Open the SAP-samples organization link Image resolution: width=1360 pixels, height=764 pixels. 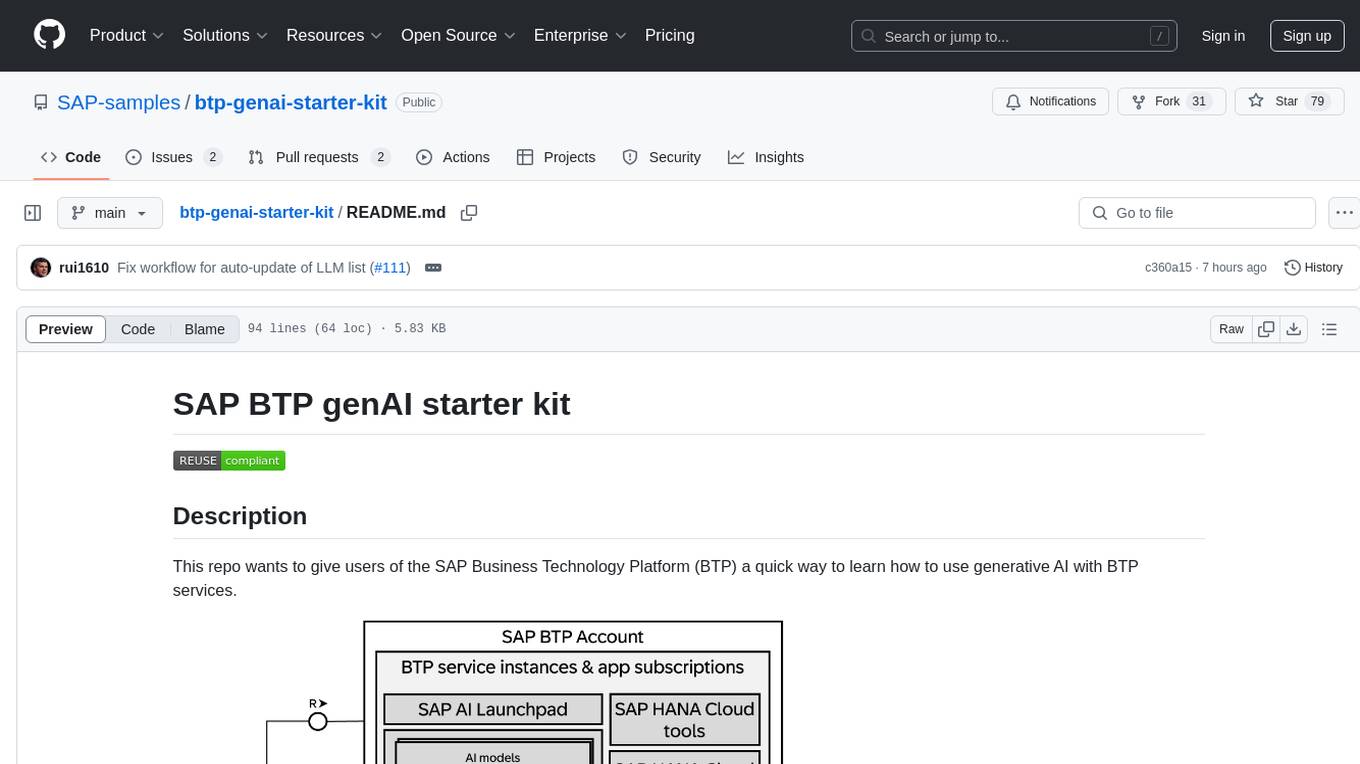(x=118, y=102)
